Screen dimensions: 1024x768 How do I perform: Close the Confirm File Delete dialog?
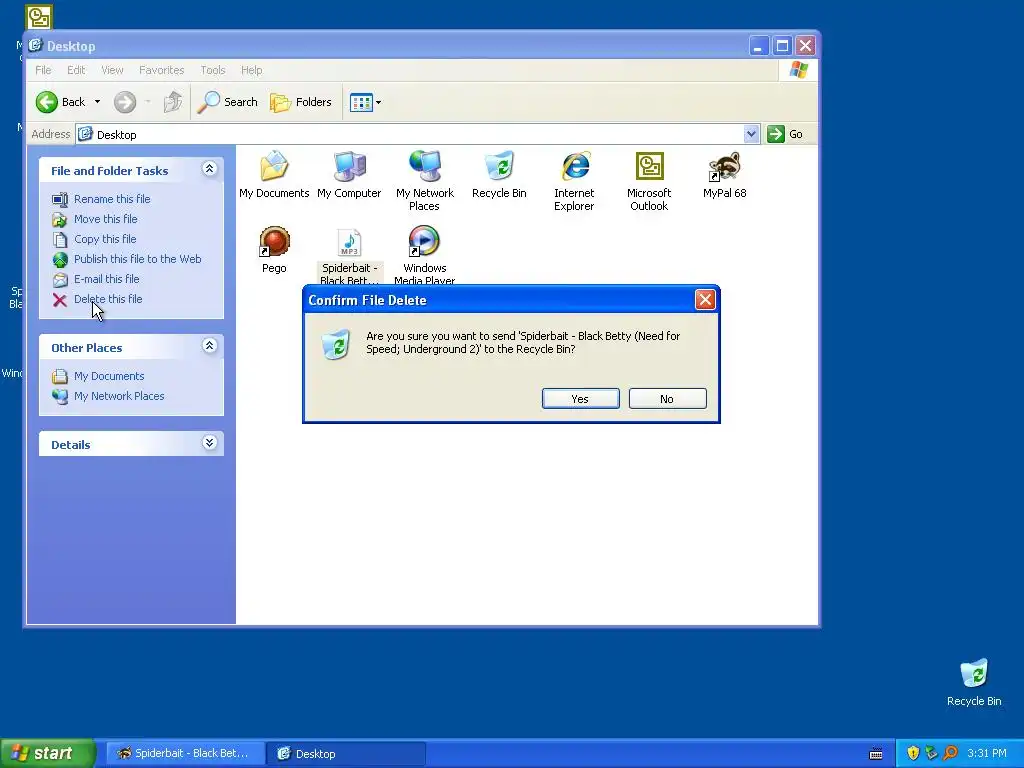(x=705, y=300)
